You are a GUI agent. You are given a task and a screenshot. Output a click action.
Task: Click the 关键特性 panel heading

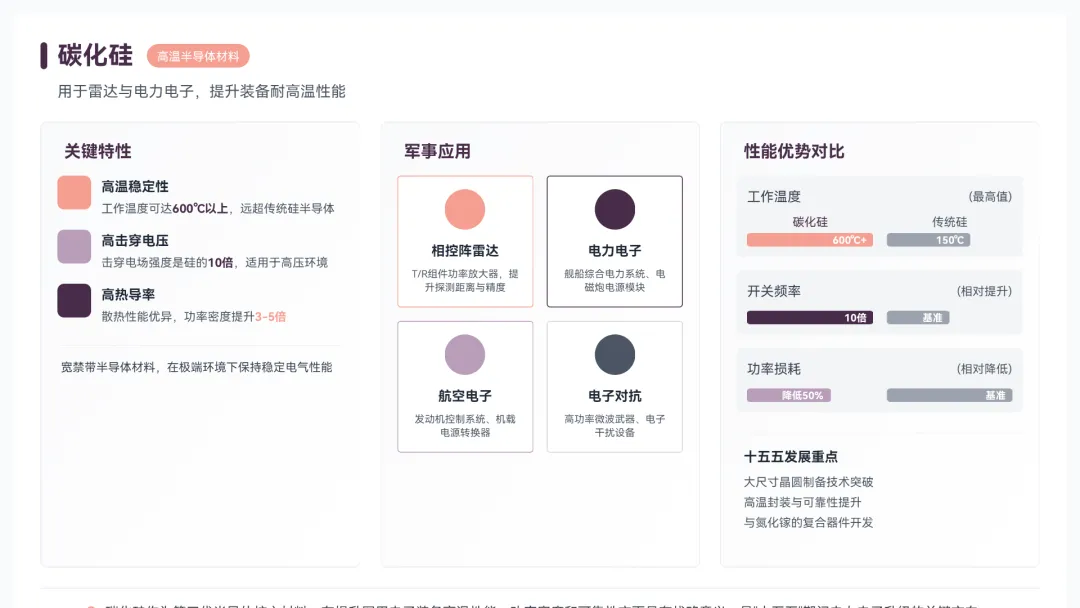click(97, 151)
